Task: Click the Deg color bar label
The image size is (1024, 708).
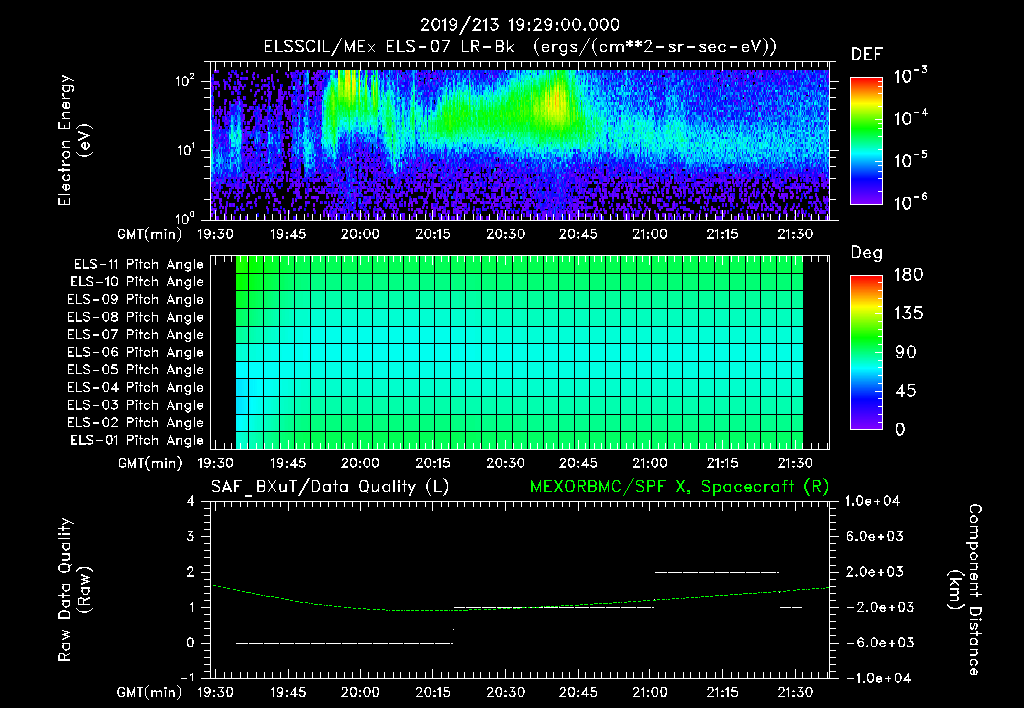Action: pos(867,253)
